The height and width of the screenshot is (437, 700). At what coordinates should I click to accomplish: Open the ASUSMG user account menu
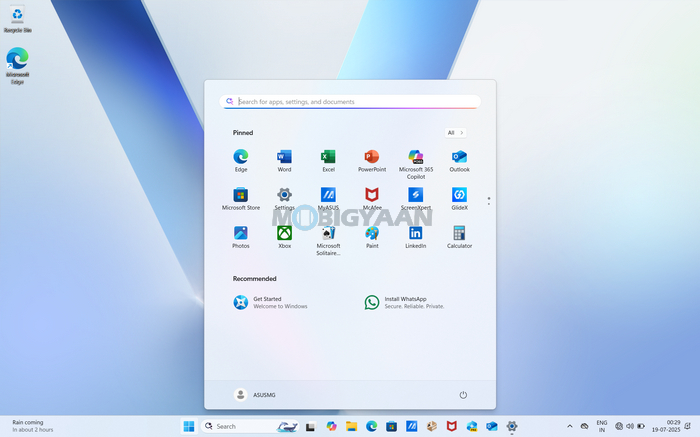[x=255, y=395]
